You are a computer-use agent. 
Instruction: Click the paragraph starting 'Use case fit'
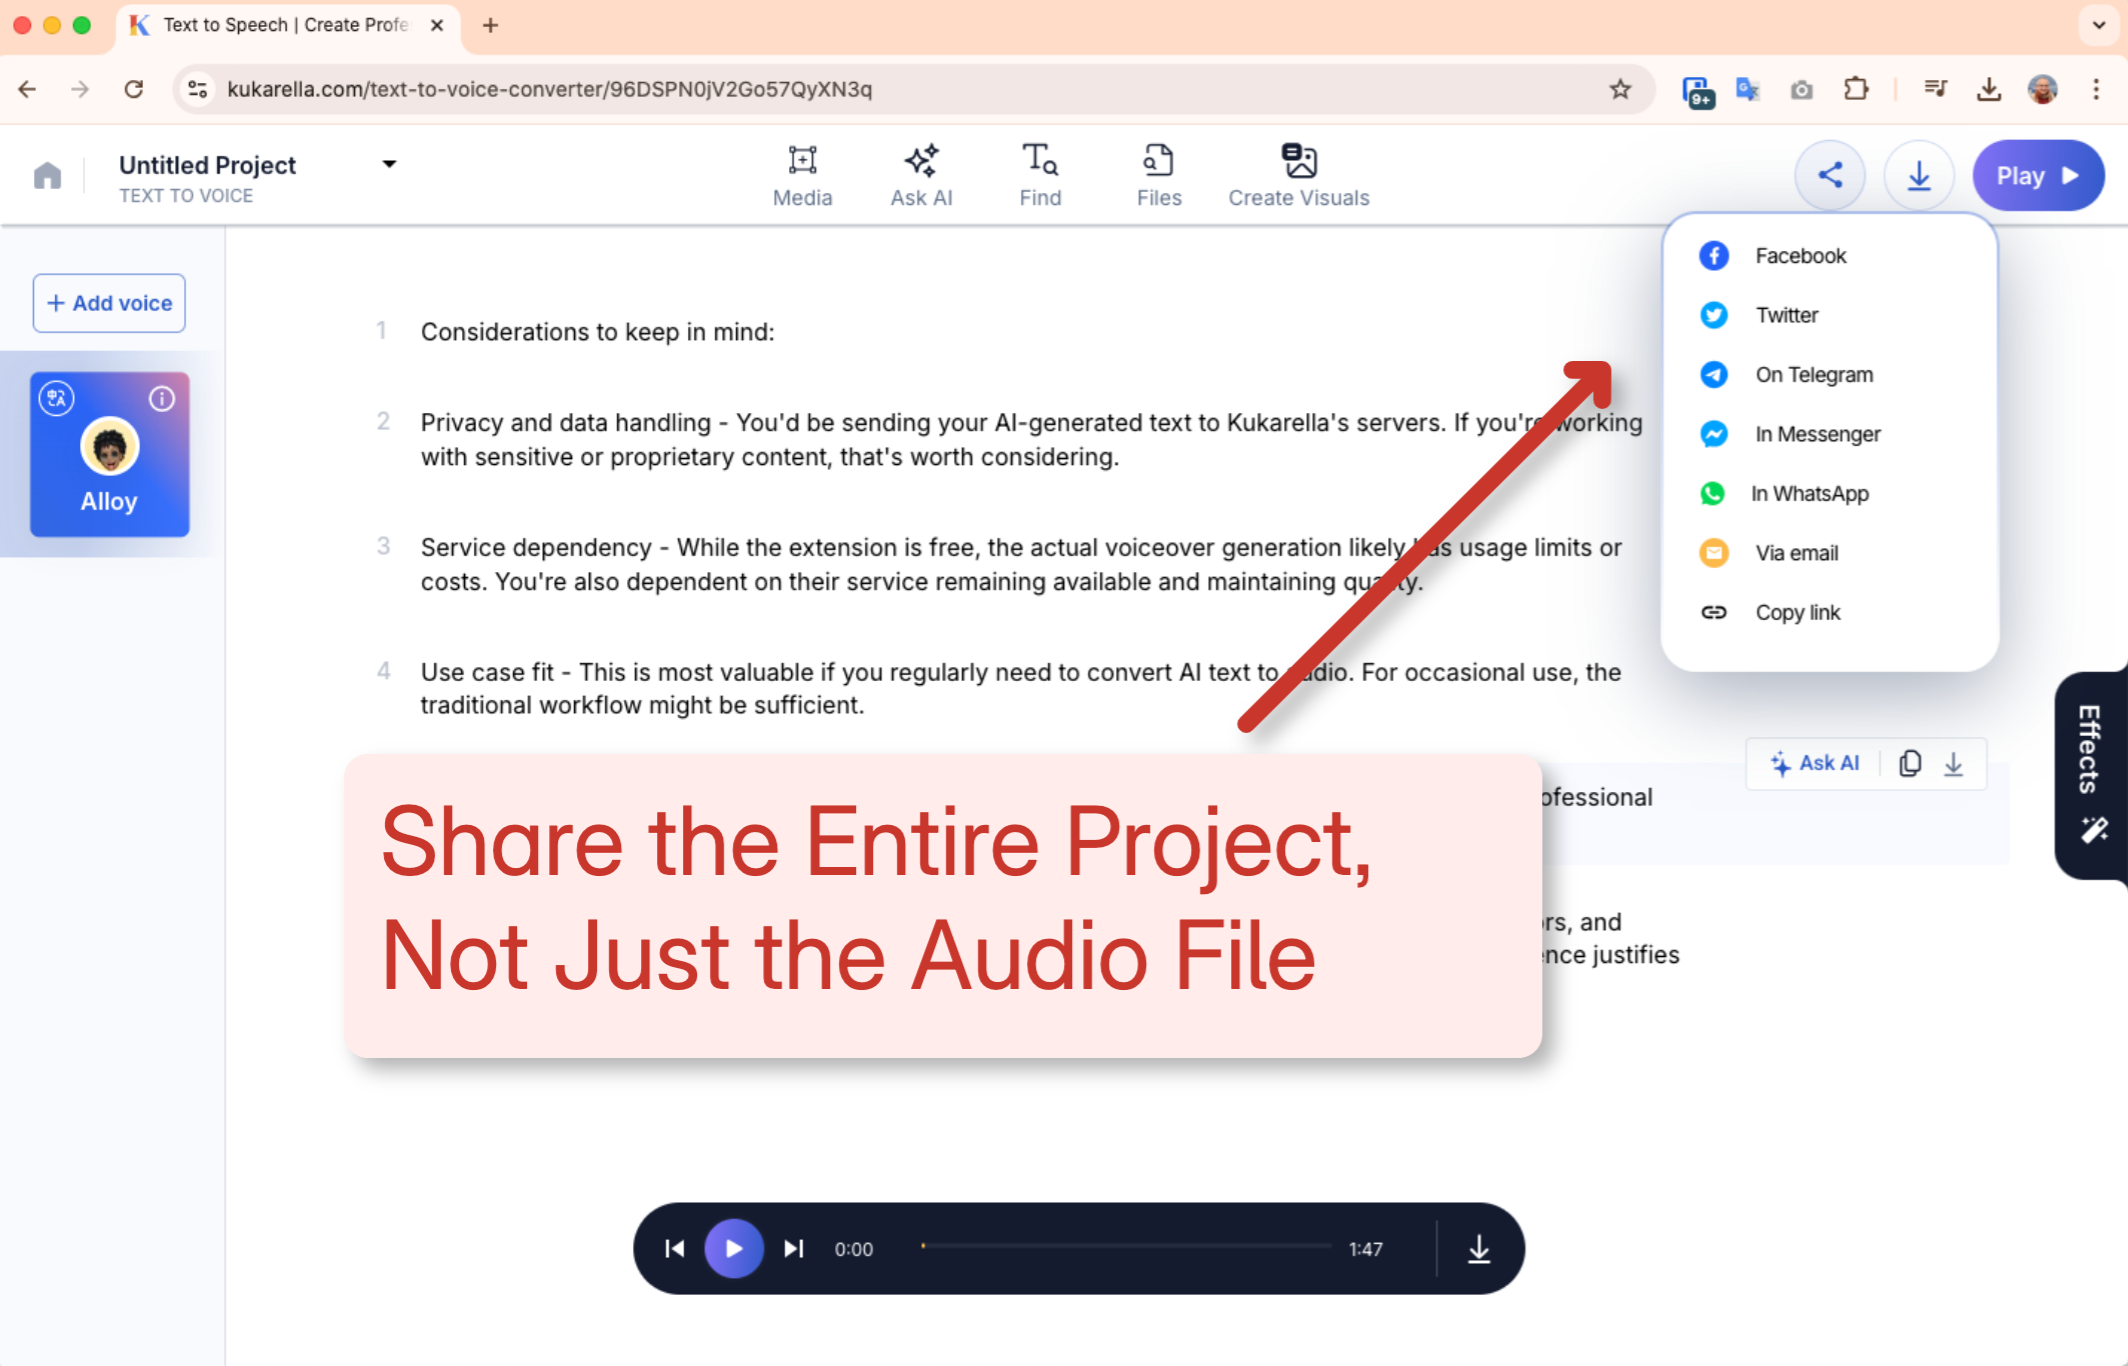pyautogui.click(x=1020, y=688)
